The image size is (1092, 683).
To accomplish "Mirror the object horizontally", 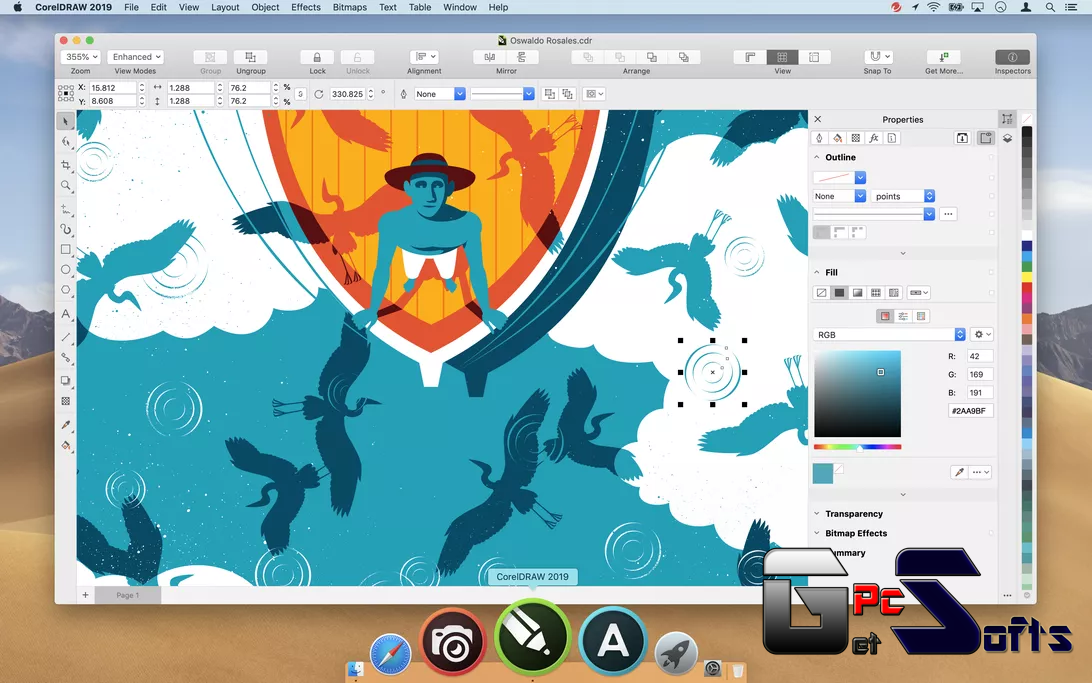I will [490, 57].
